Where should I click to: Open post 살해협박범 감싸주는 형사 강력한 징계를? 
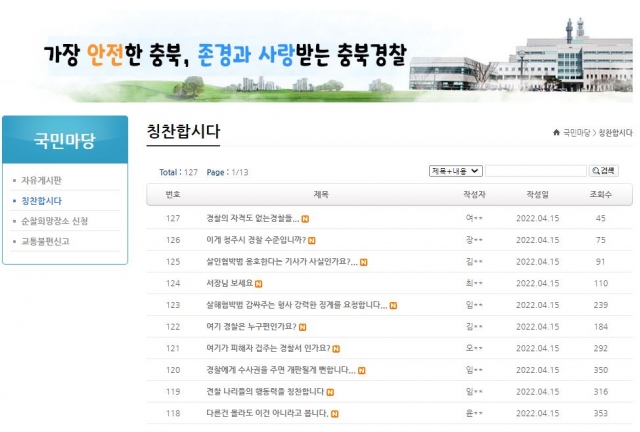click(296, 305)
